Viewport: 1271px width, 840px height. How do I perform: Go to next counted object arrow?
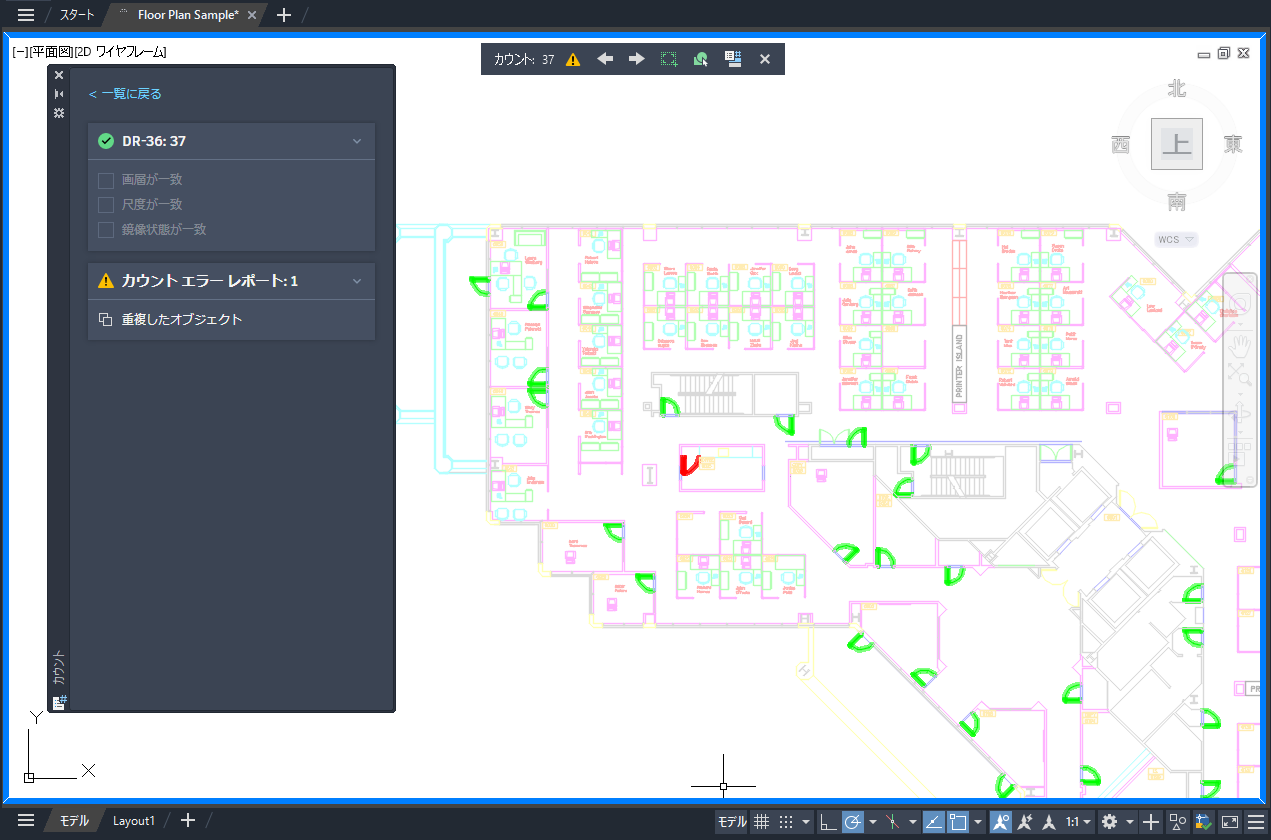637,59
